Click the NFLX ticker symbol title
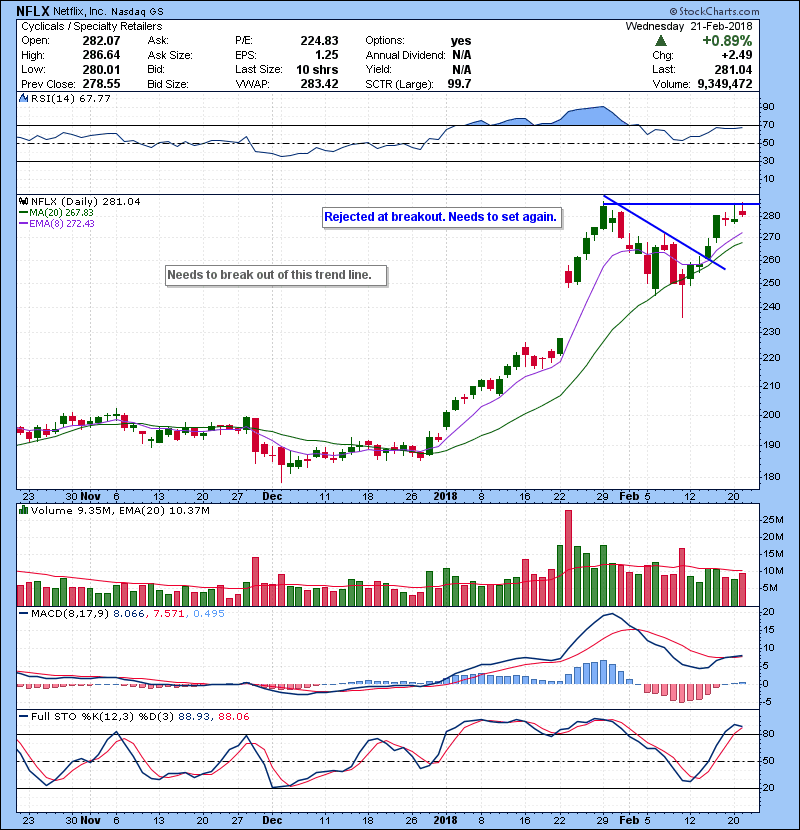Viewport: 800px width, 830px height. pyautogui.click(x=33, y=11)
